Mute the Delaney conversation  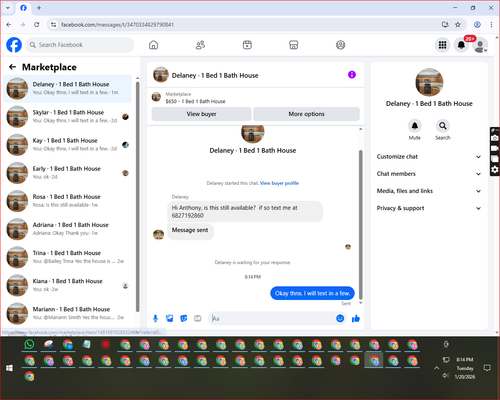click(x=415, y=126)
